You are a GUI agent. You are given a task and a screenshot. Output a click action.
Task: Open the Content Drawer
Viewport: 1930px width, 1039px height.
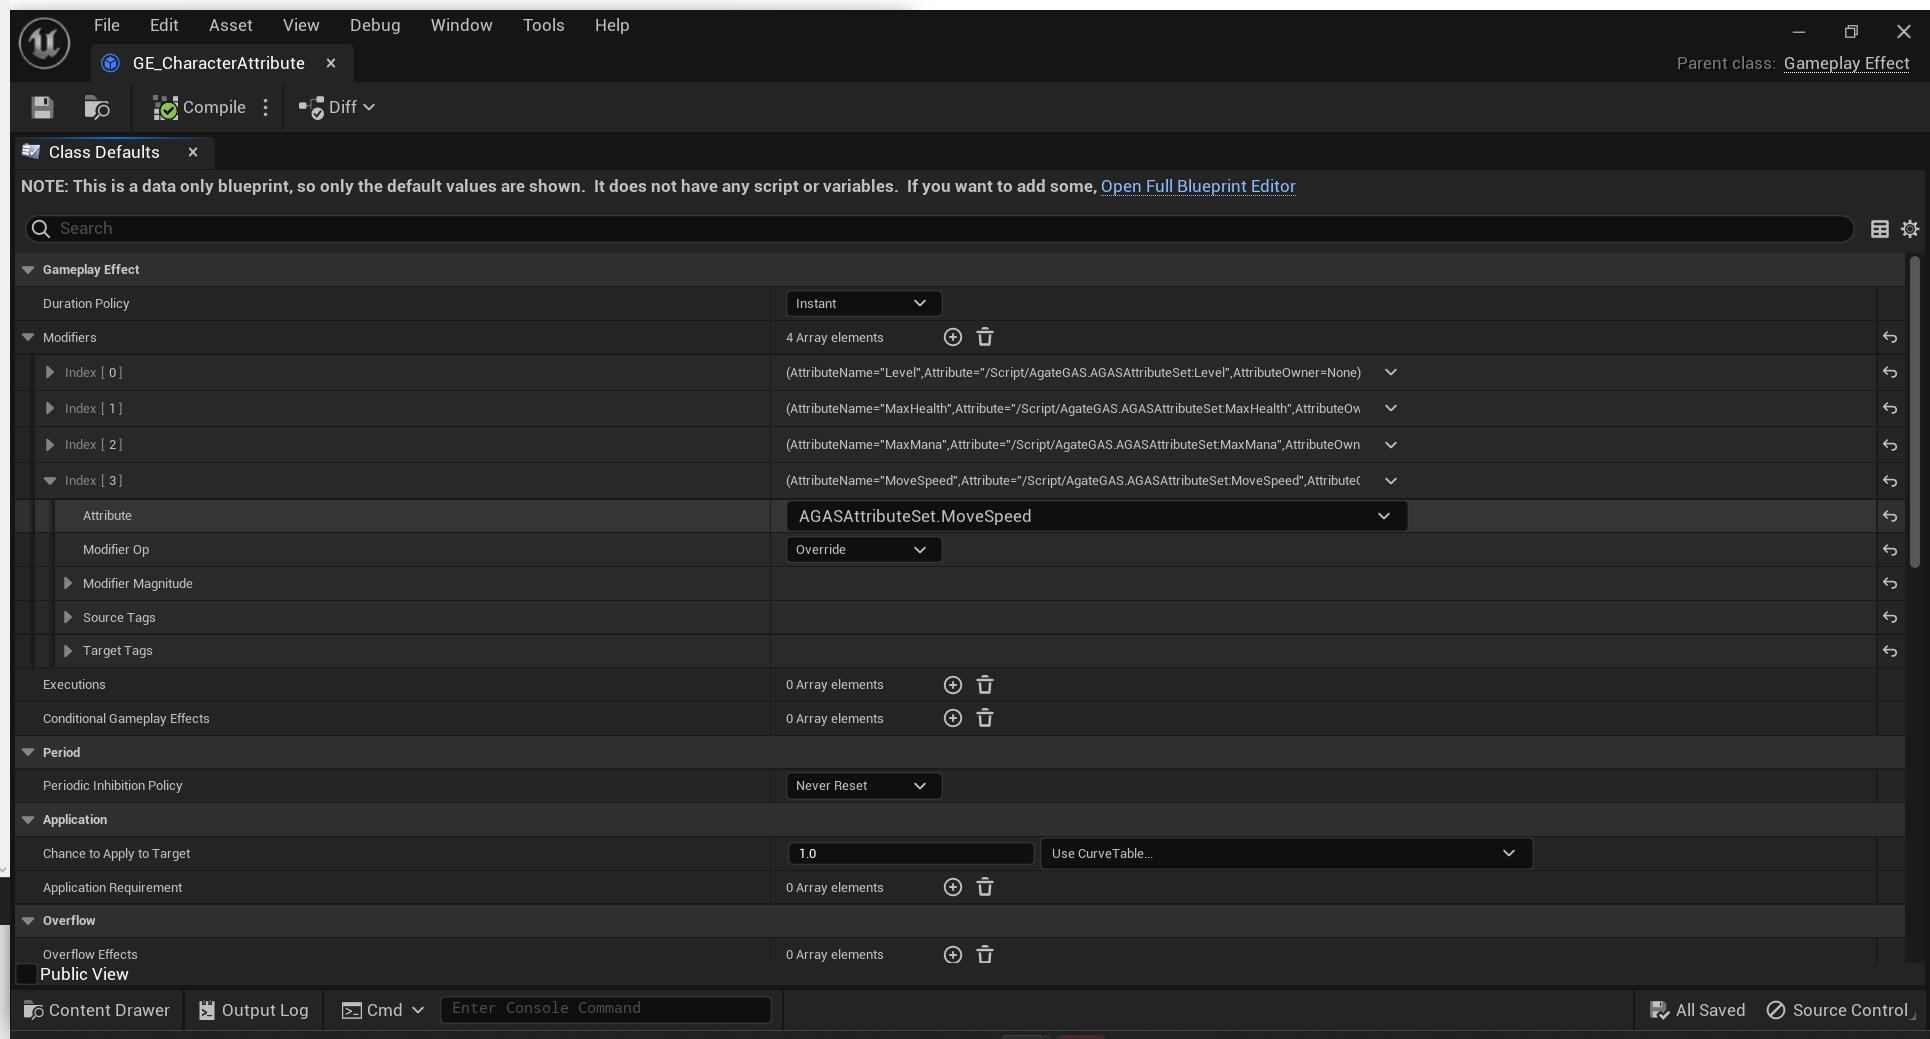[97, 1010]
